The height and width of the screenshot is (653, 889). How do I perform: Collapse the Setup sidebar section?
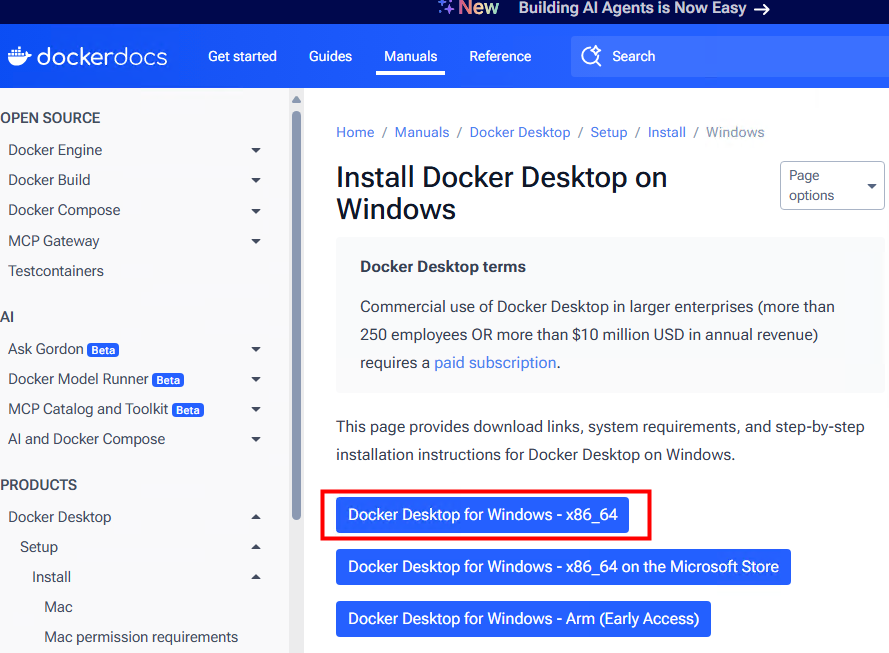pyautogui.click(x=256, y=547)
